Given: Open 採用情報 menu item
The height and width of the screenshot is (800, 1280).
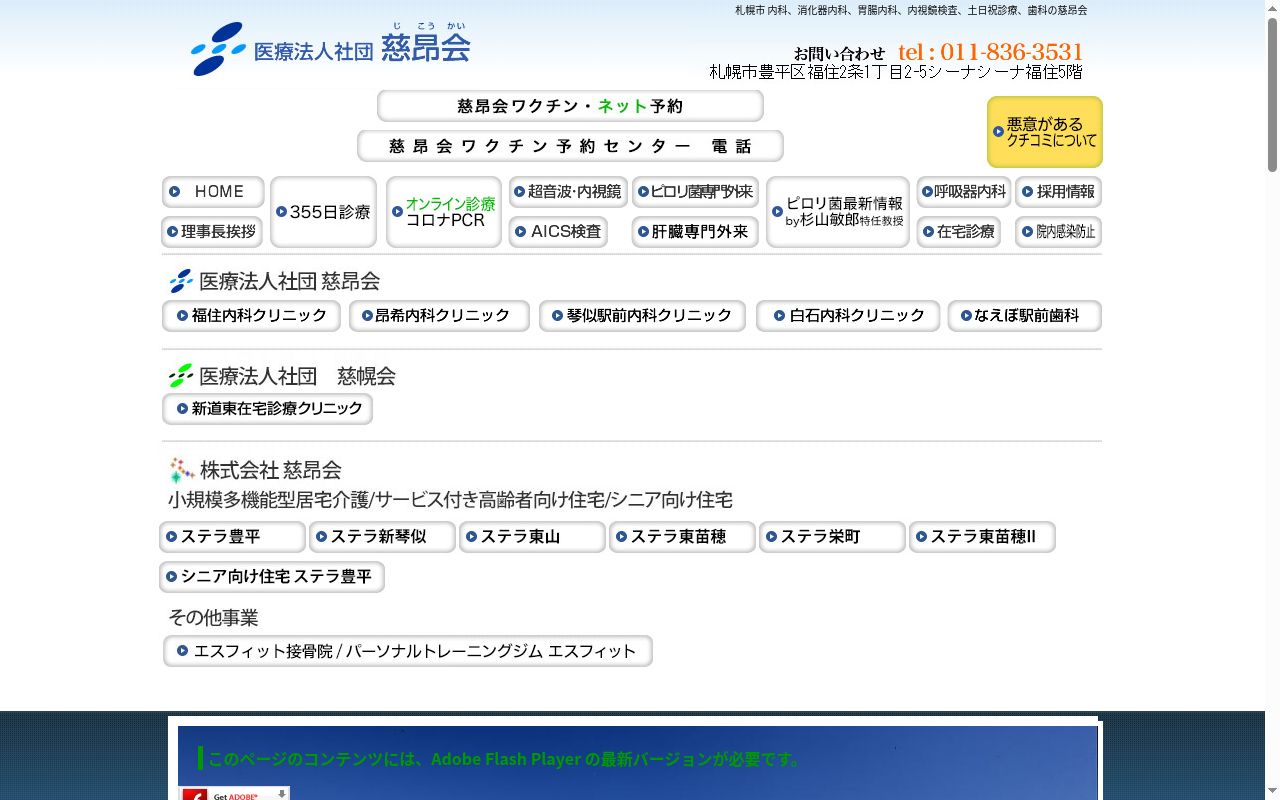Looking at the screenshot, I should 1058,192.
